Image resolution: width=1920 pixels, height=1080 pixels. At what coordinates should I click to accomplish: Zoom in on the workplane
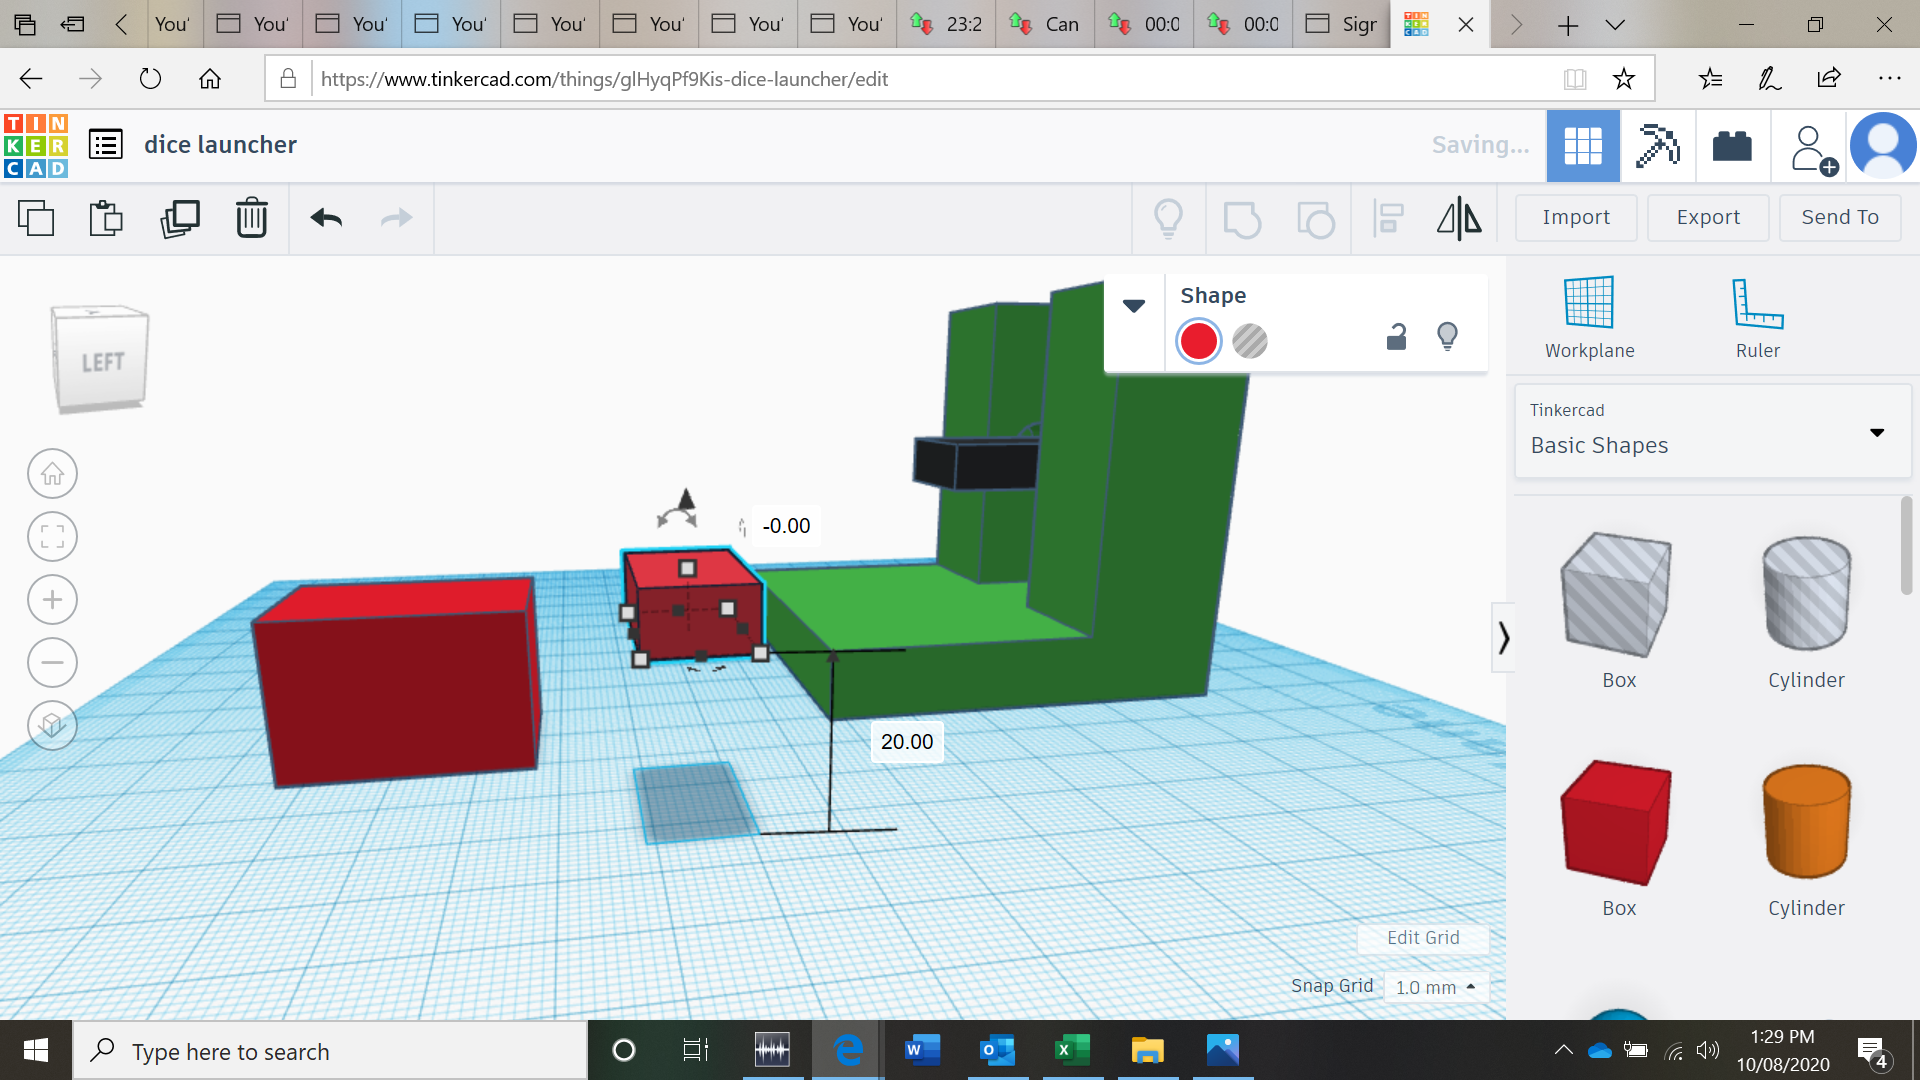(x=52, y=600)
